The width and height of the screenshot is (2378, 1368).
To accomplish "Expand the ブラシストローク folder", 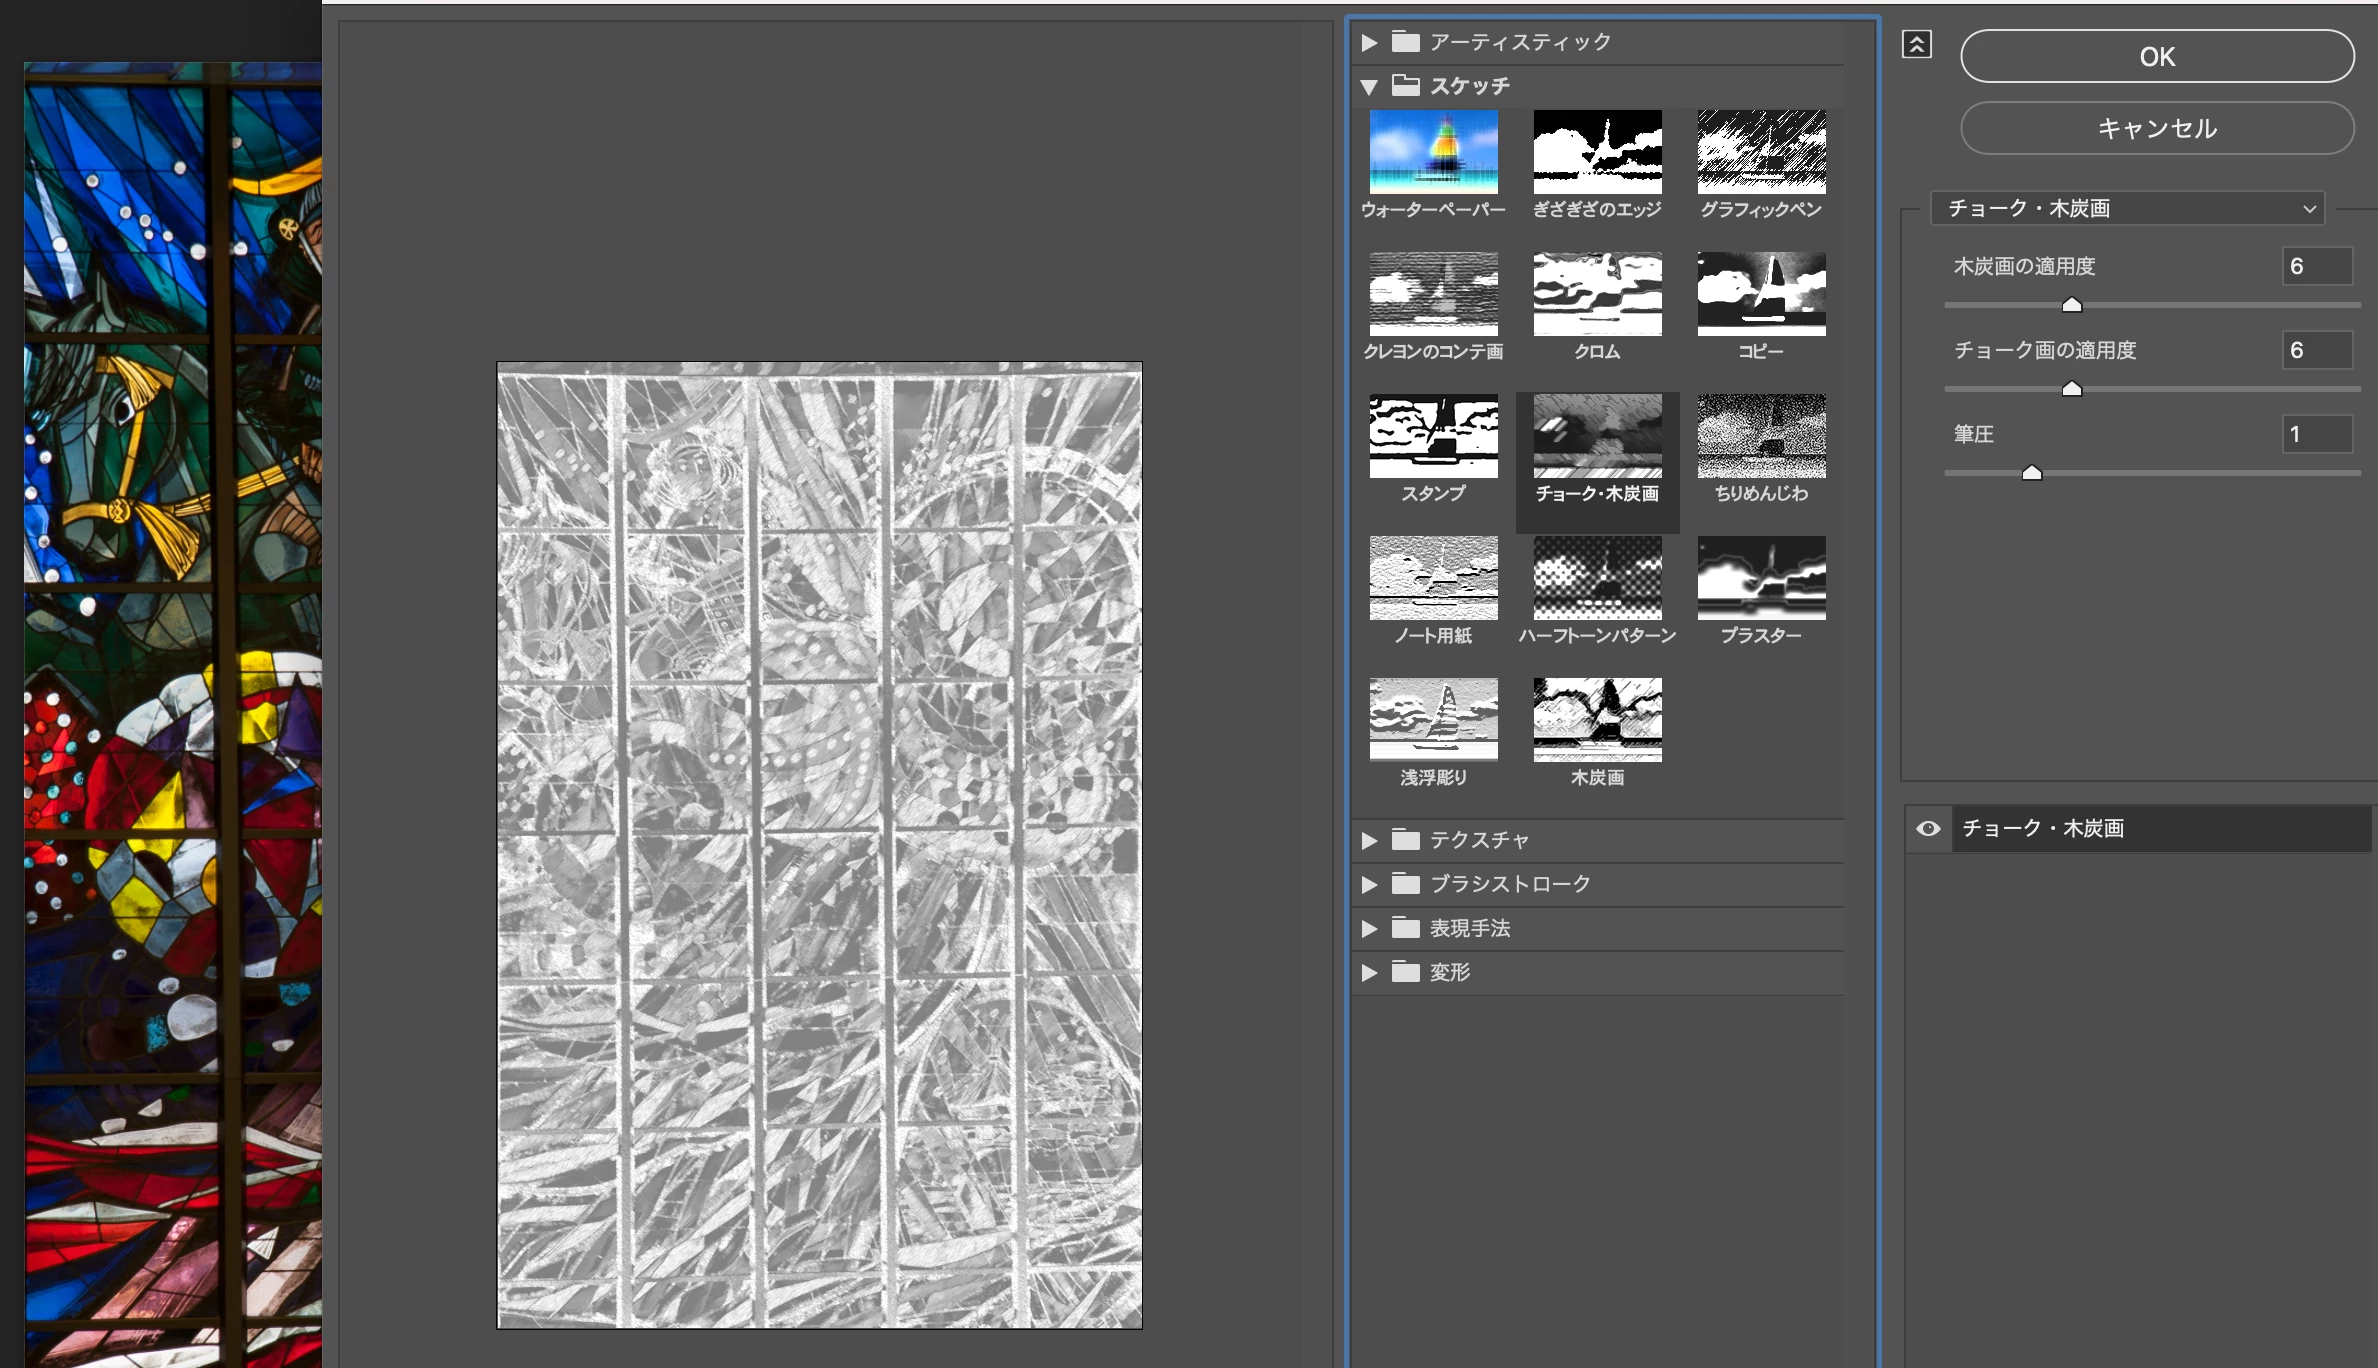I will tap(1369, 885).
